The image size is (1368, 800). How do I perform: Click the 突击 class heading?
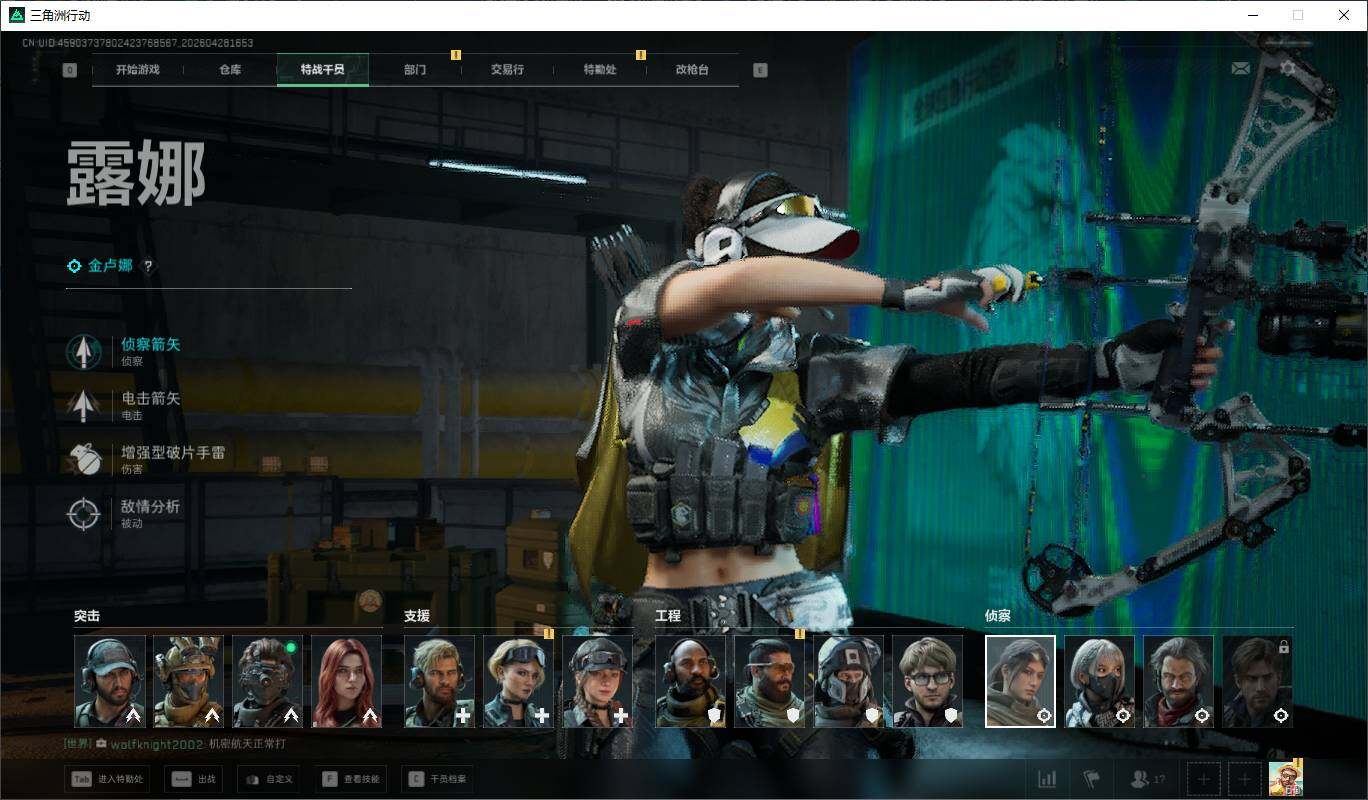tap(87, 616)
